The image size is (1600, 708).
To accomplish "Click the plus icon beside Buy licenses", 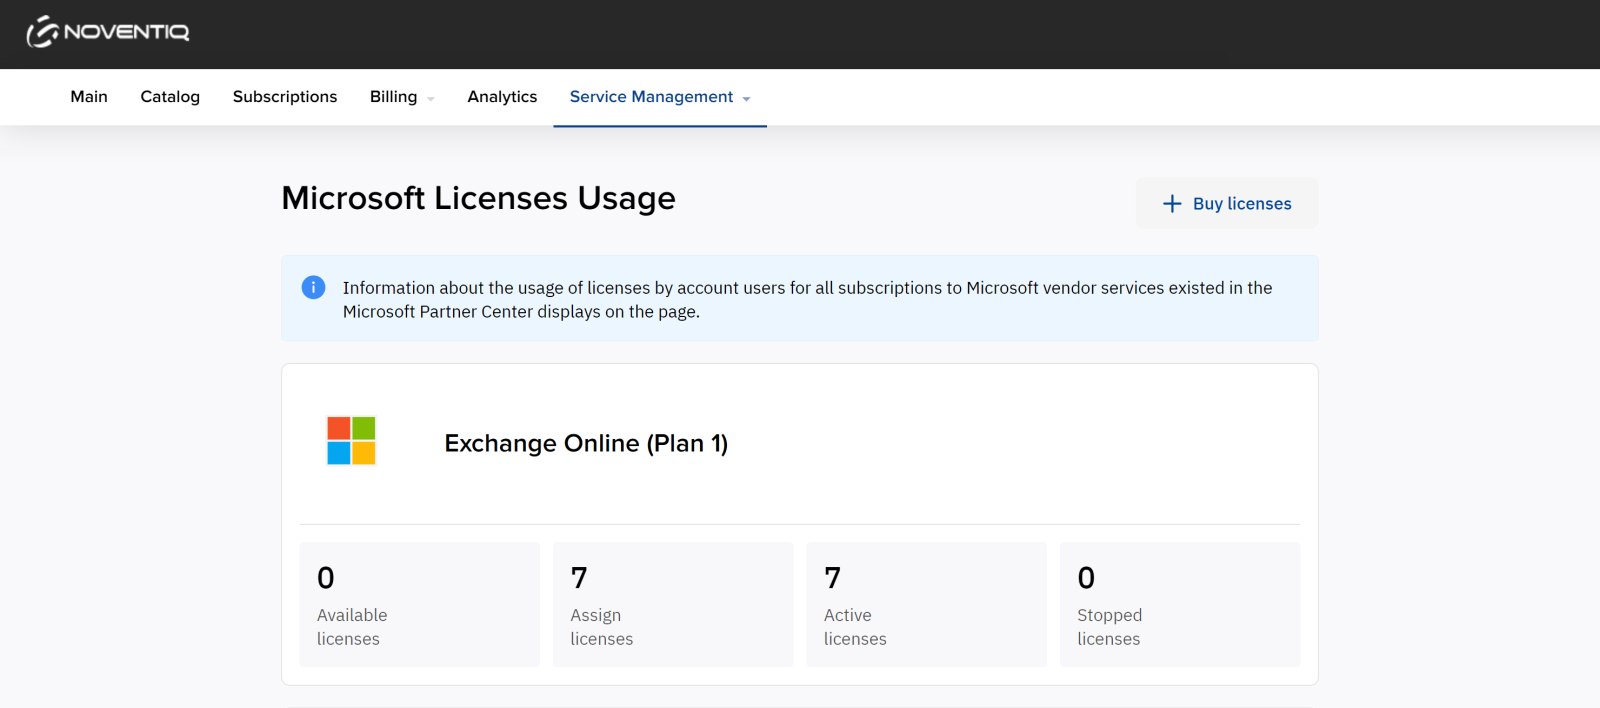I will tap(1172, 204).
